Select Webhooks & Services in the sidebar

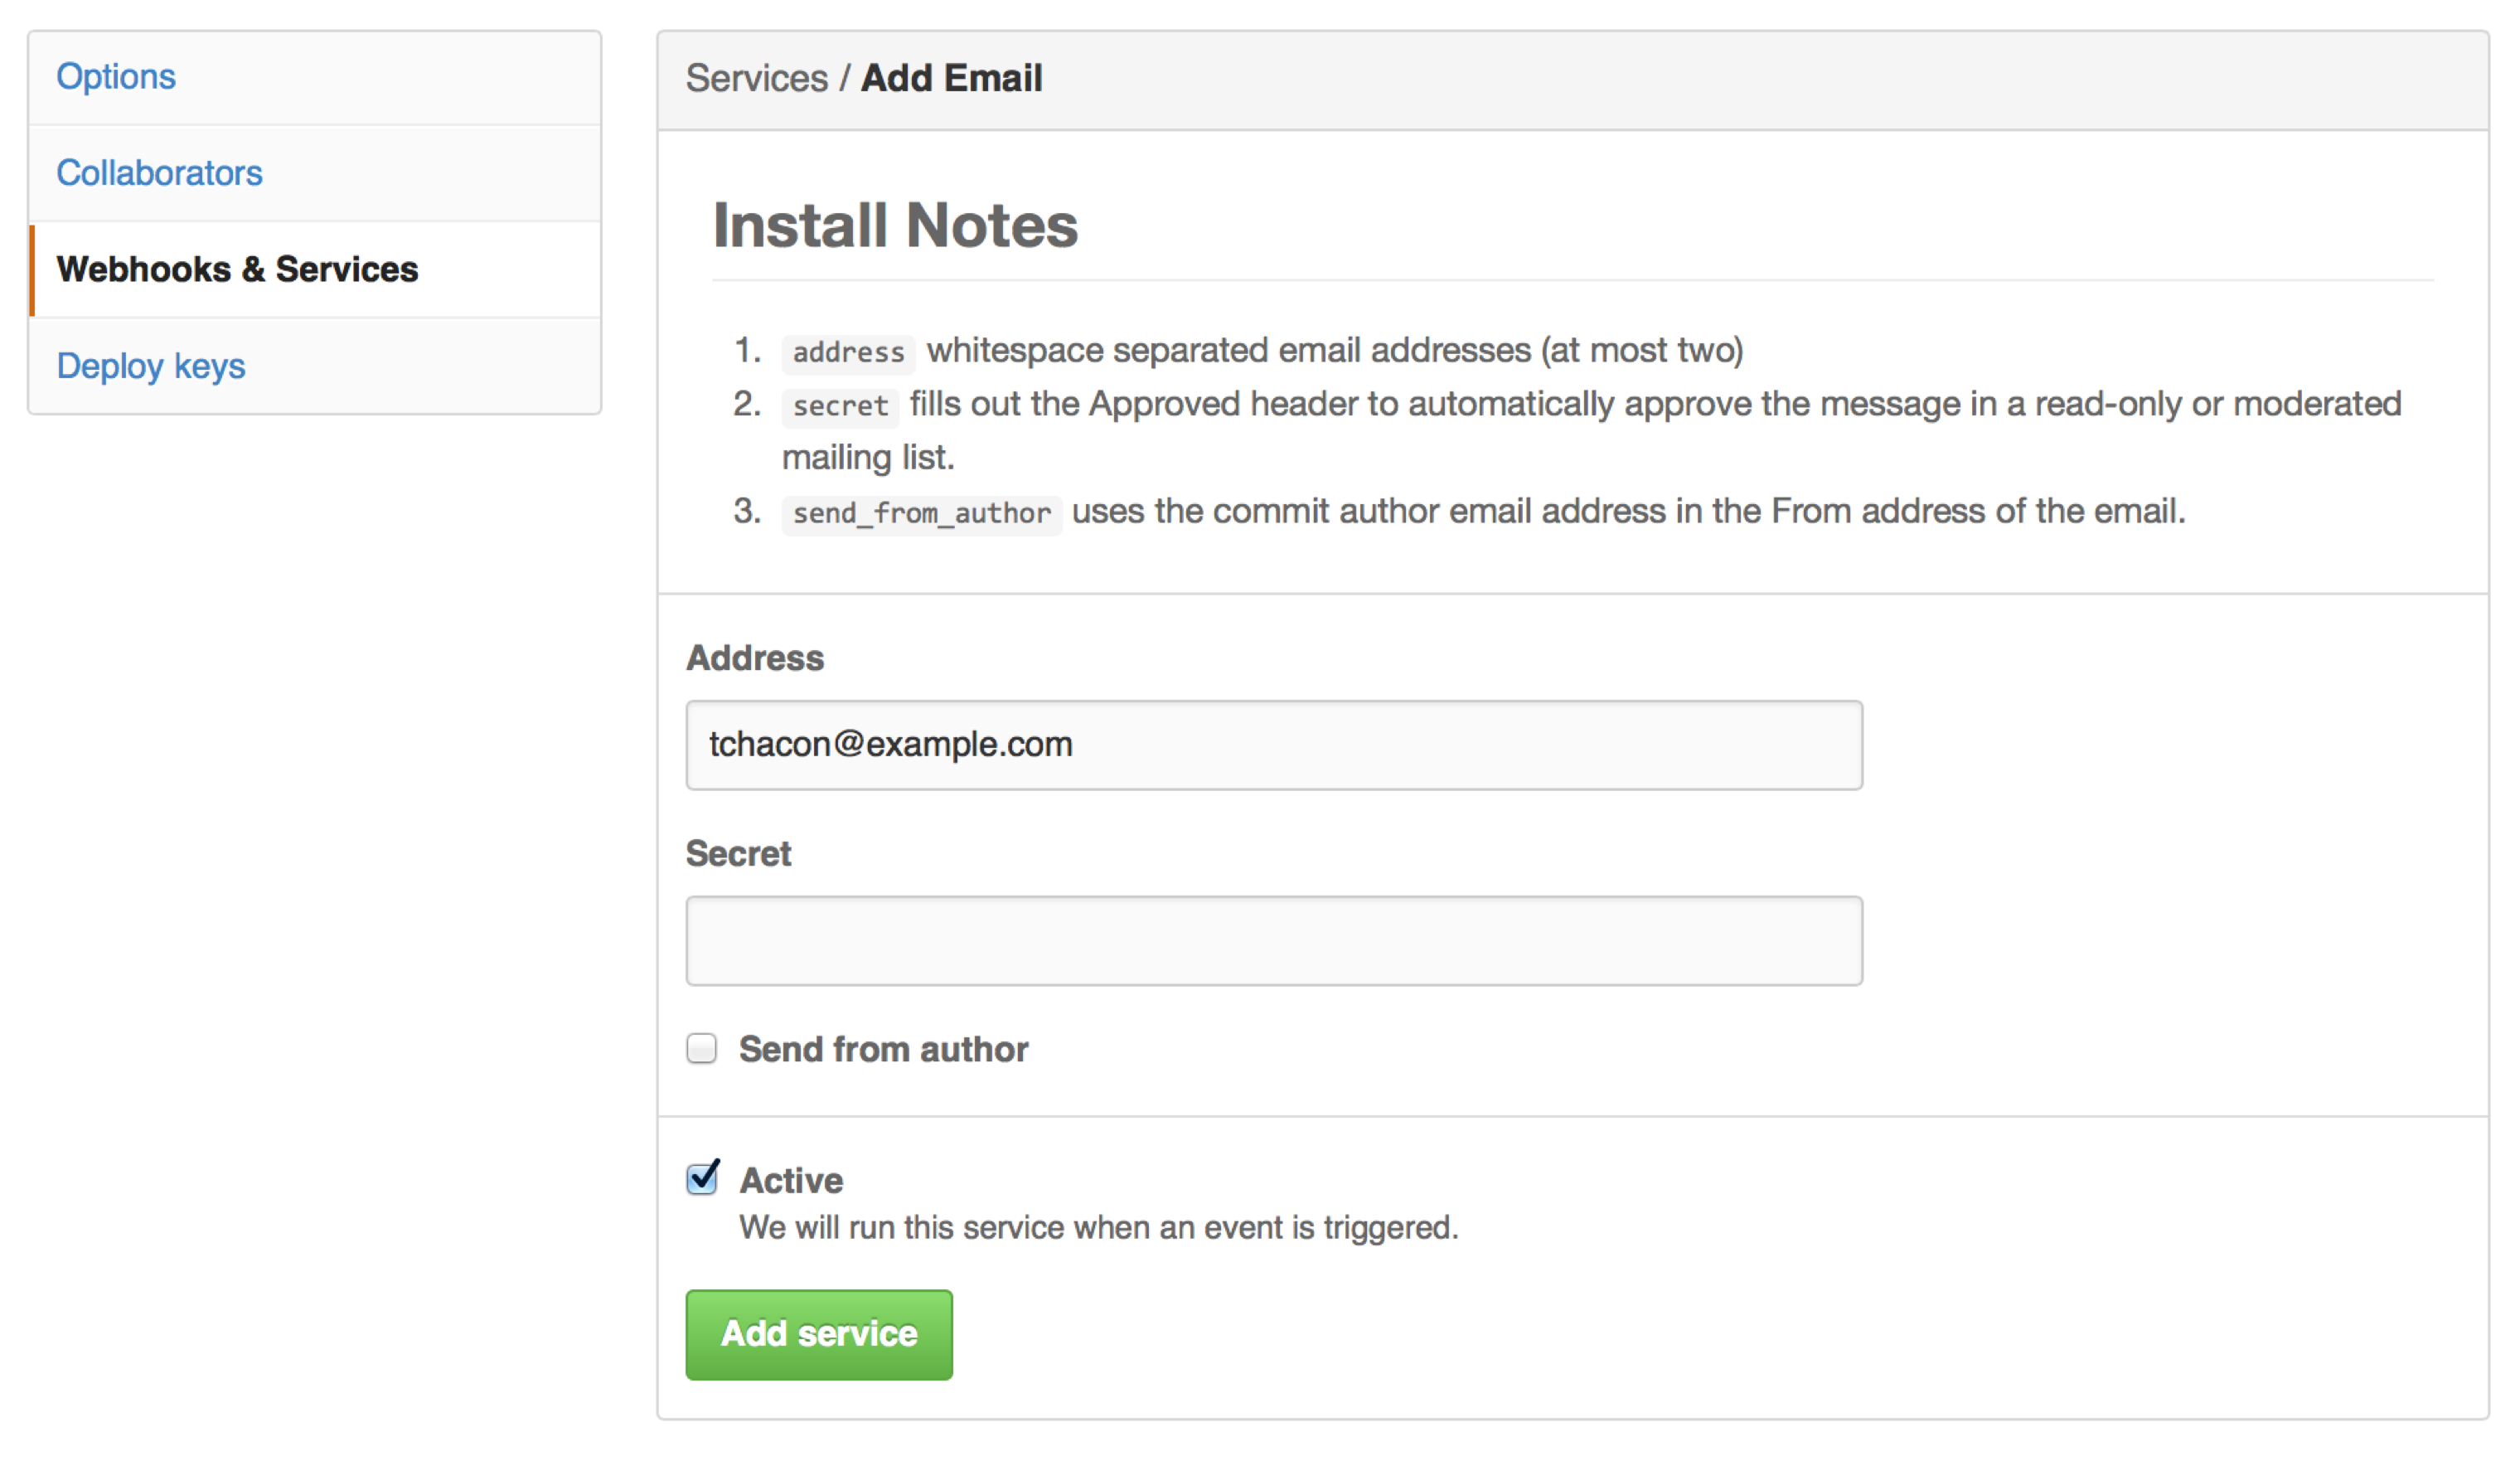coord(237,269)
